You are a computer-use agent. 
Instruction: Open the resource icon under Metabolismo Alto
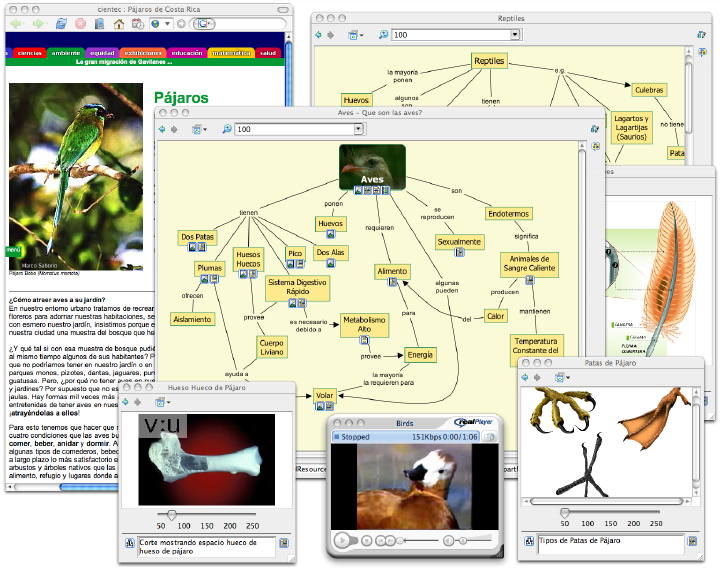pos(364,340)
